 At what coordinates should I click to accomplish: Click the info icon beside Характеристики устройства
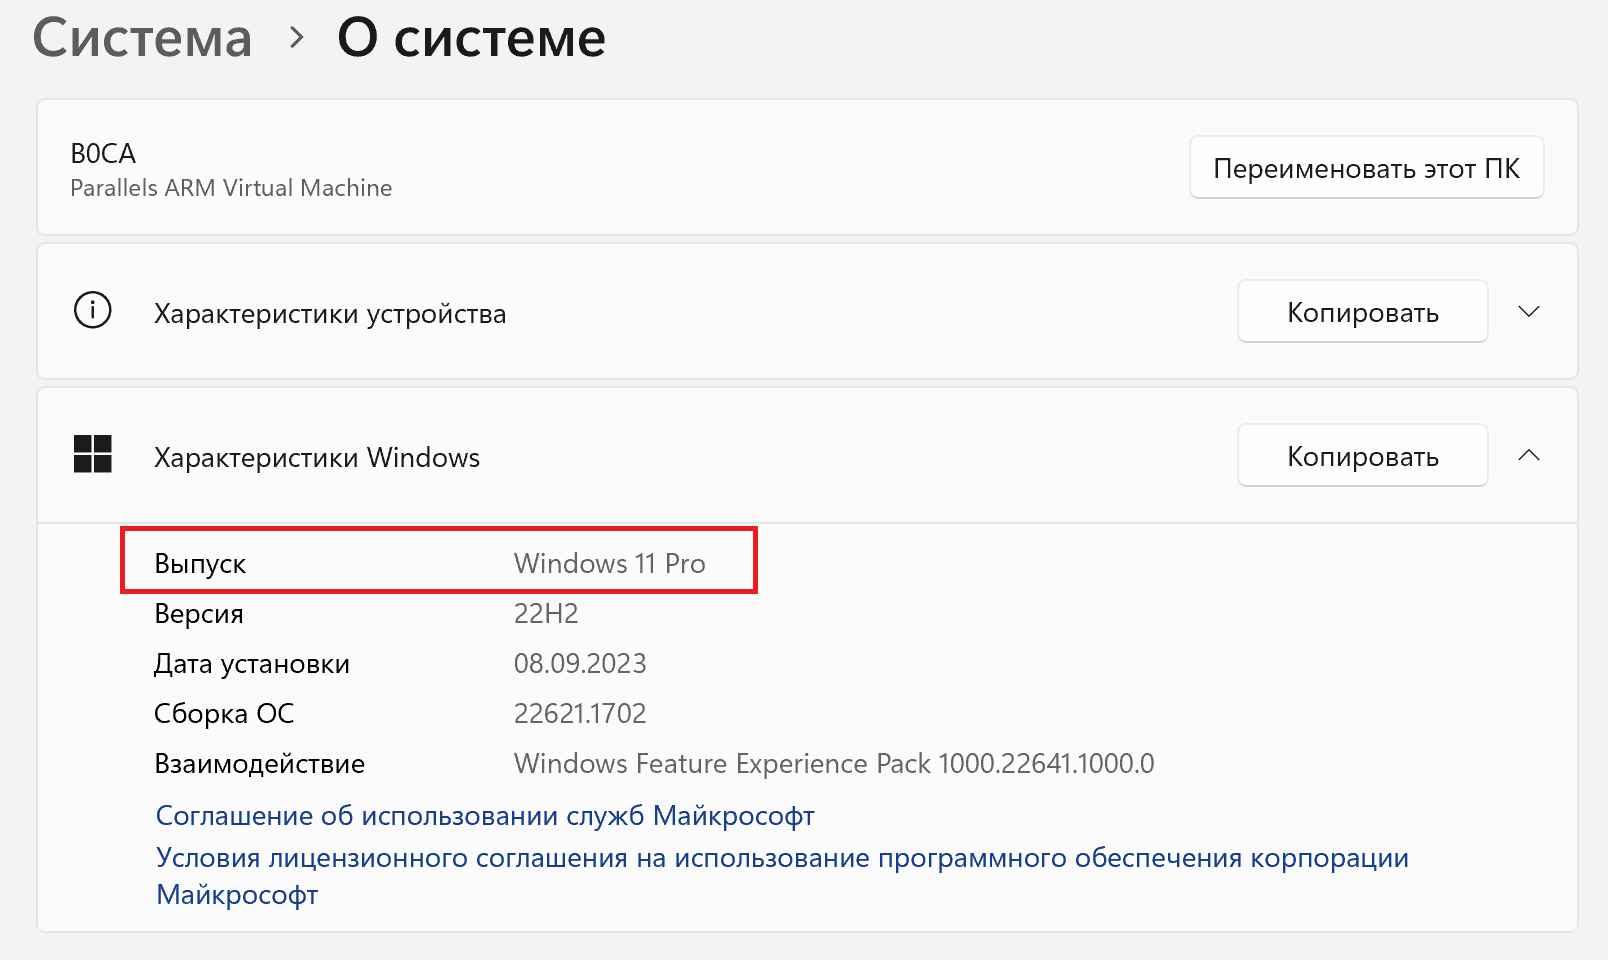[93, 311]
